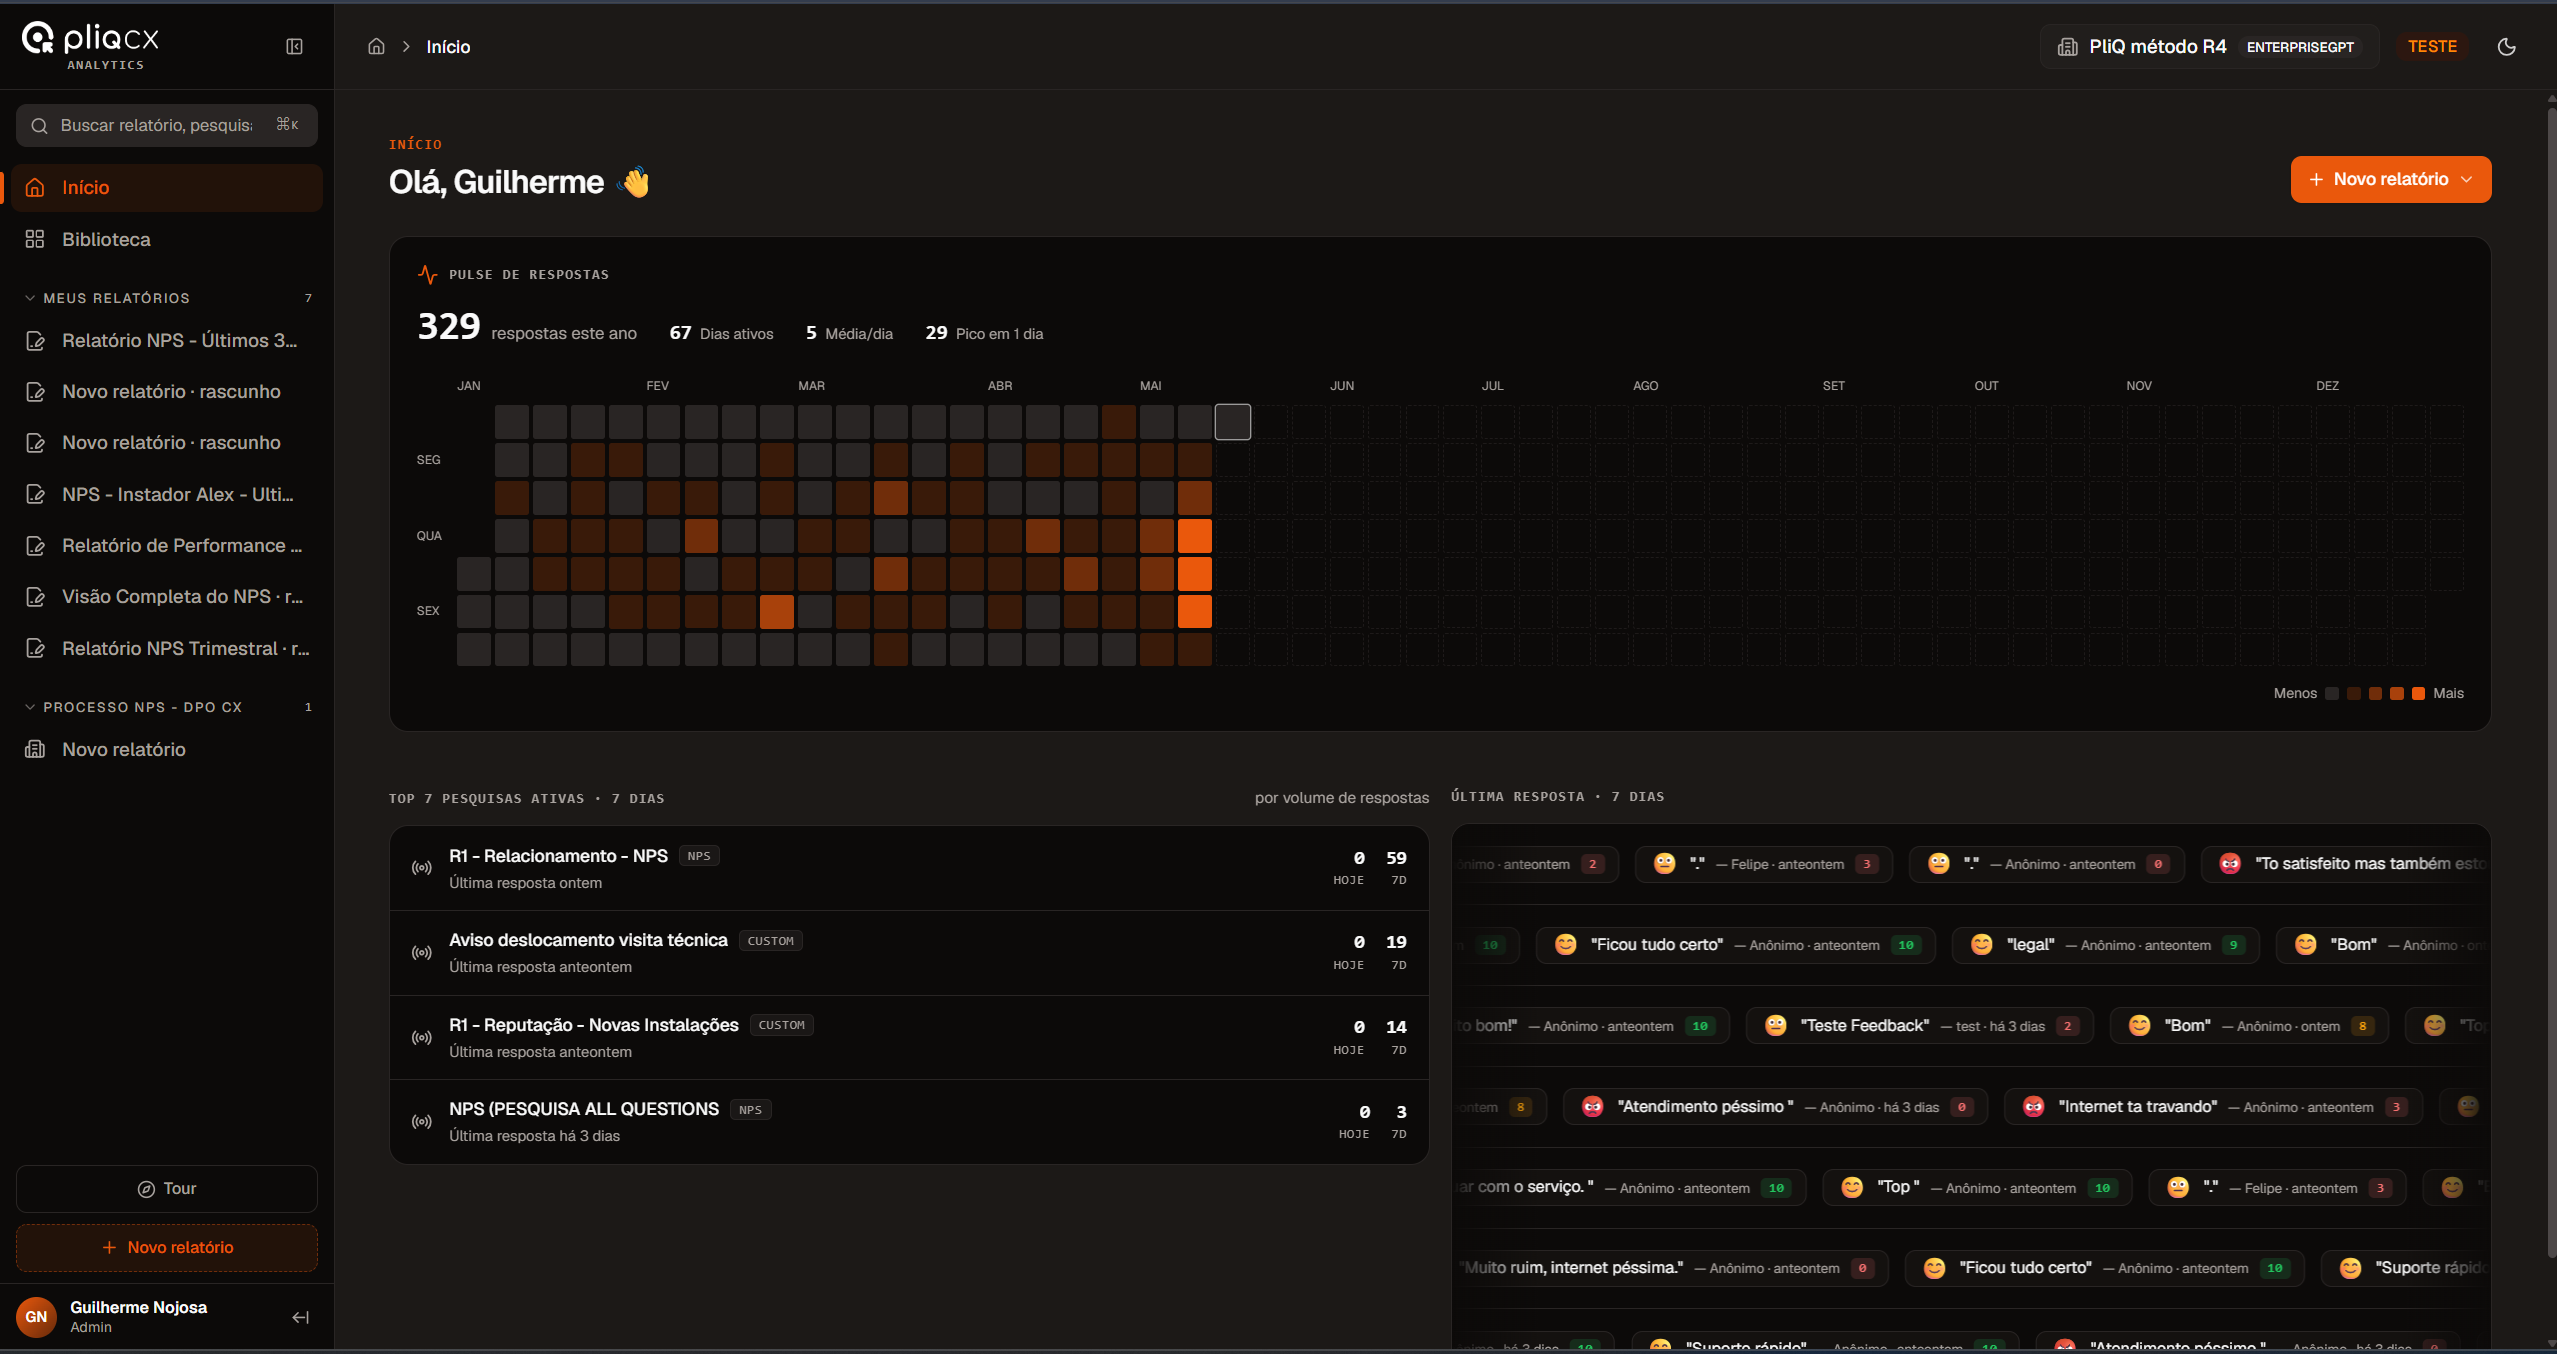Click sidebar bottom Novo relatório button
Viewport: 2557px width, 1354px height.
167,1247
